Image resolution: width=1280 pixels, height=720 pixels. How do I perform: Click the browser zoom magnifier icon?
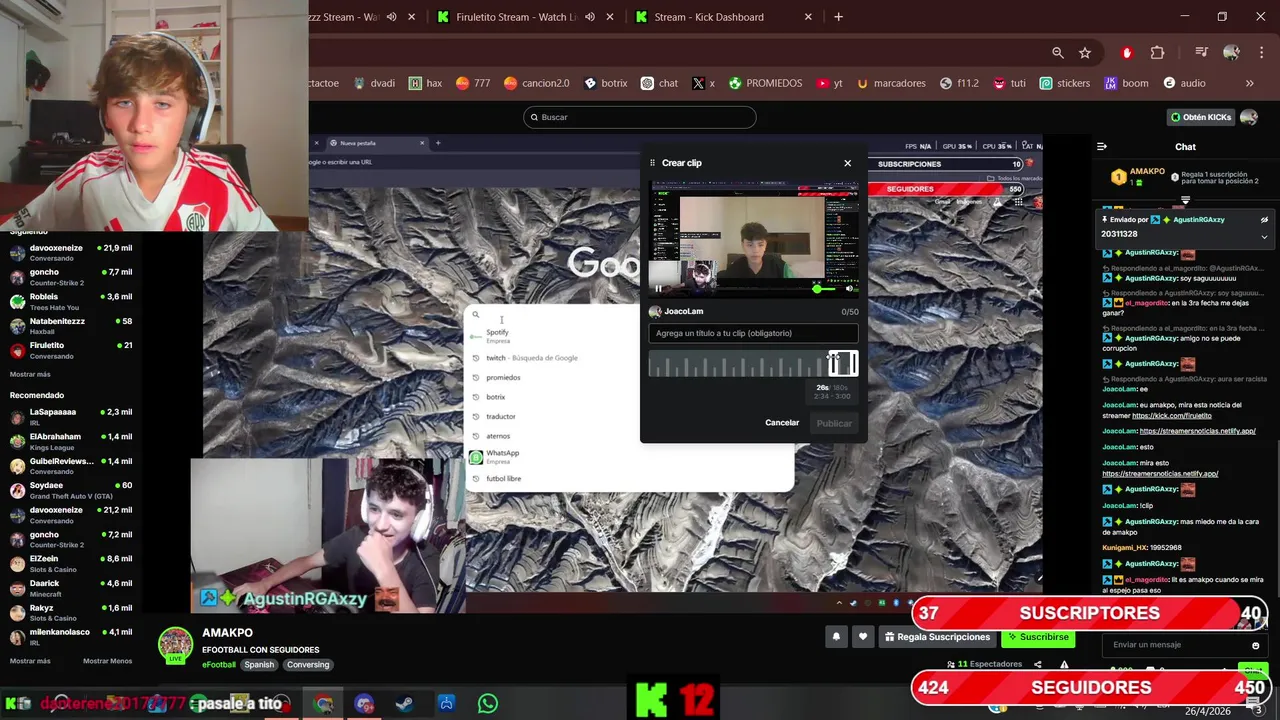pyautogui.click(x=1057, y=53)
